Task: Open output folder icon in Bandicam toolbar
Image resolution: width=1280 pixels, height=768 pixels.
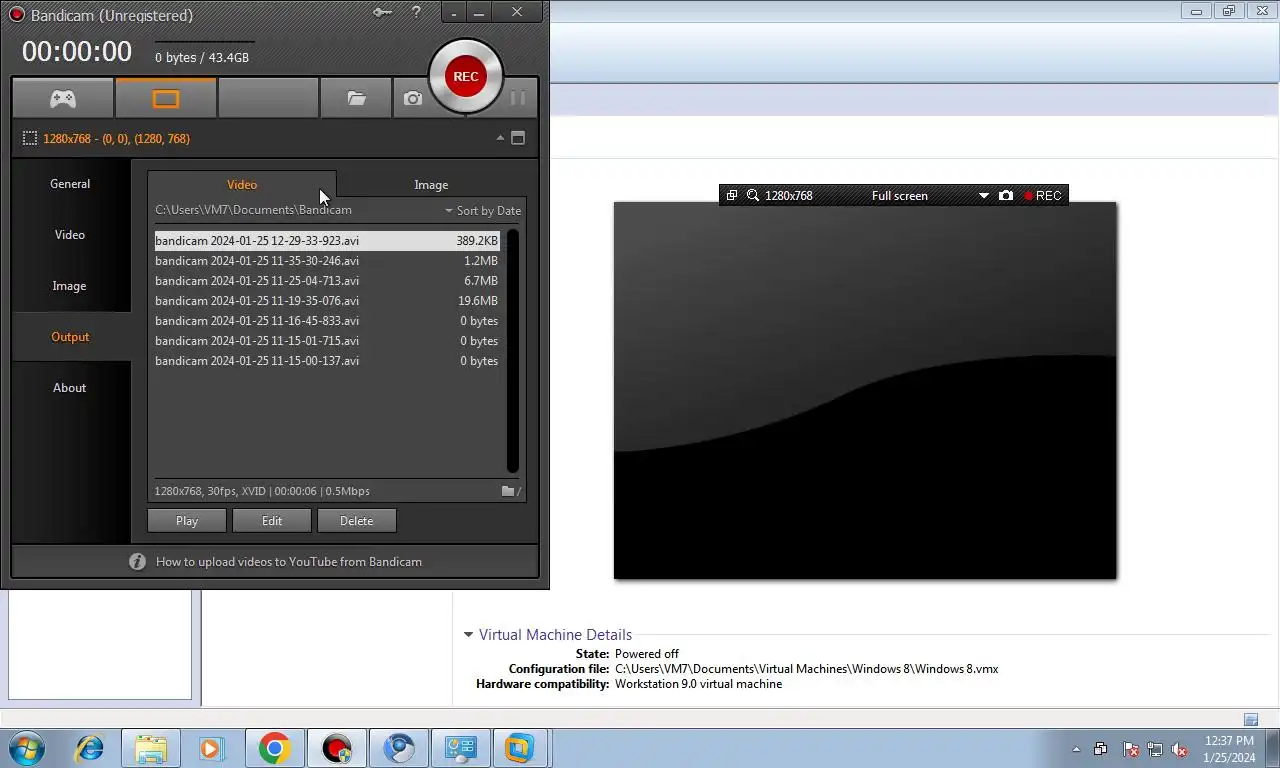Action: [356, 98]
